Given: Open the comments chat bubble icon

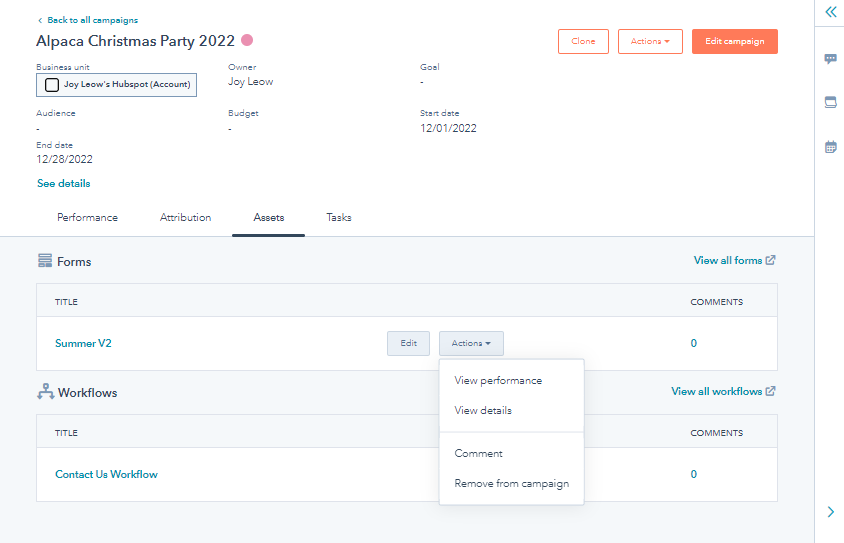Looking at the screenshot, I should (x=831, y=59).
